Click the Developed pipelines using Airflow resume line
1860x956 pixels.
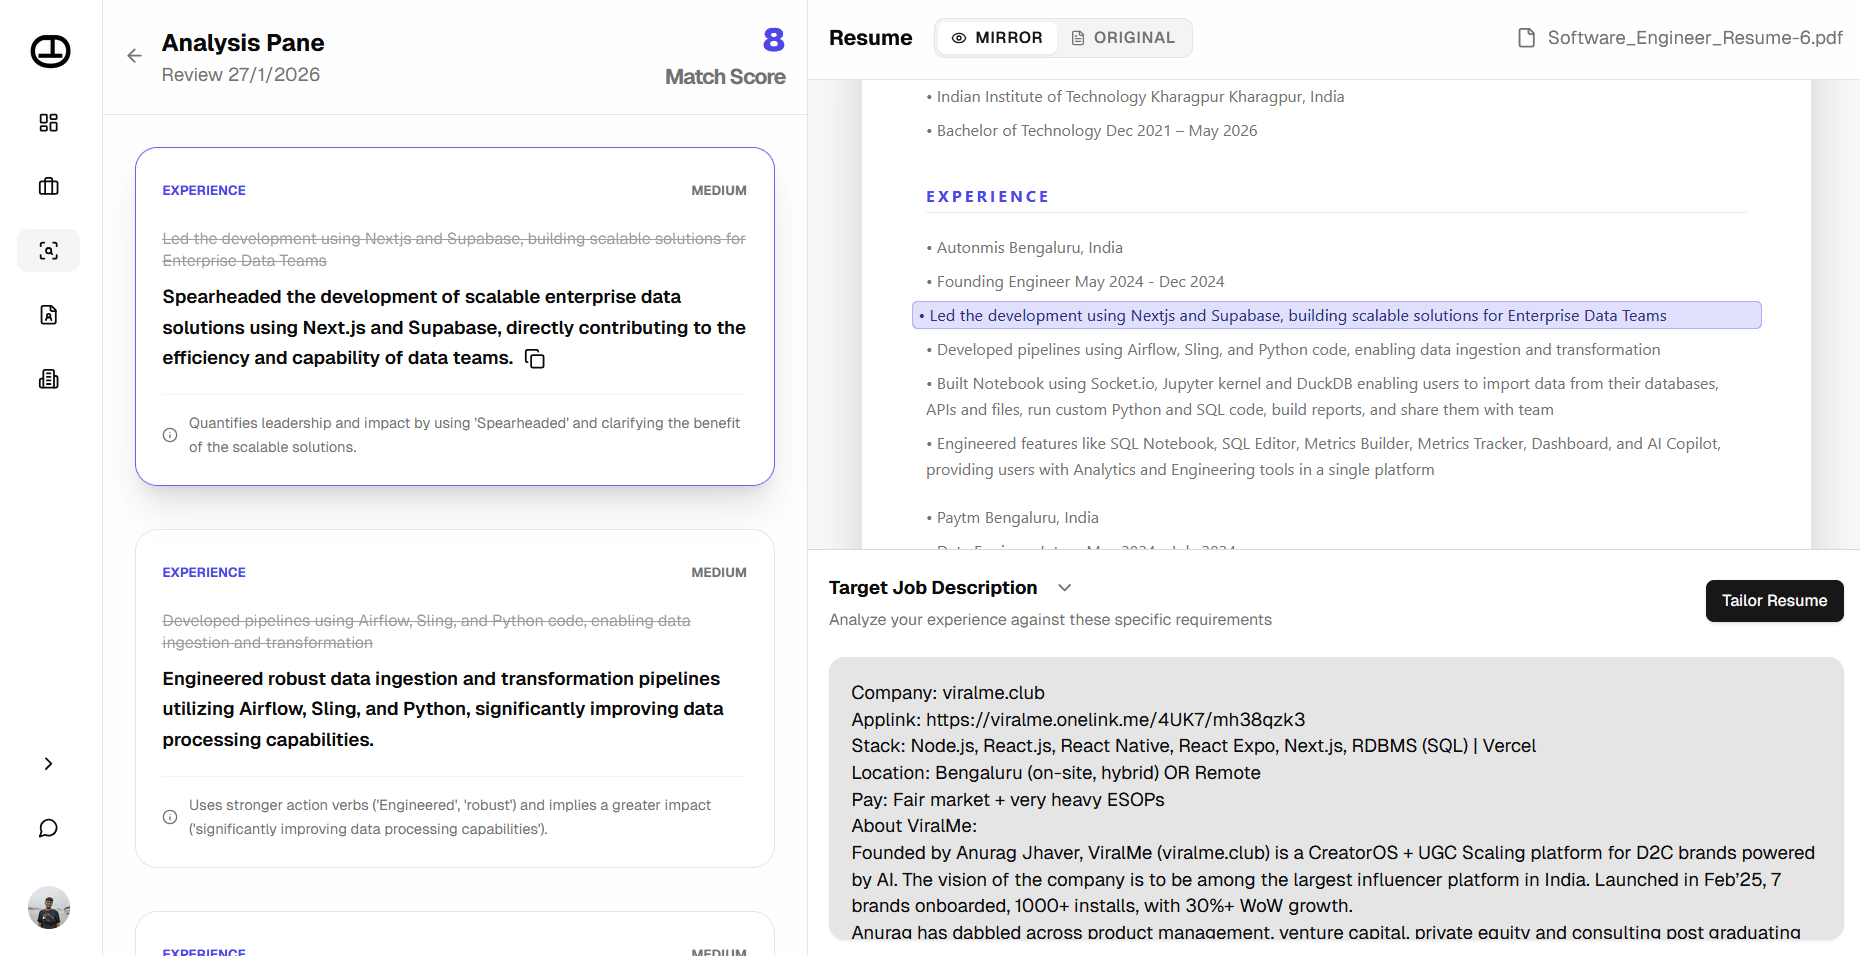pyautogui.click(x=1293, y=350)
